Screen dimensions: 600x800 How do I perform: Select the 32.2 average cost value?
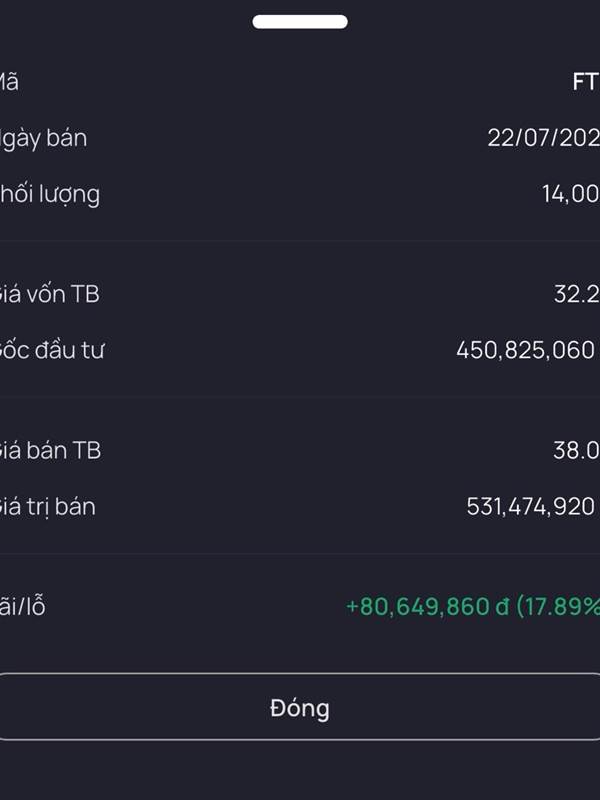(x=576, y=294)
